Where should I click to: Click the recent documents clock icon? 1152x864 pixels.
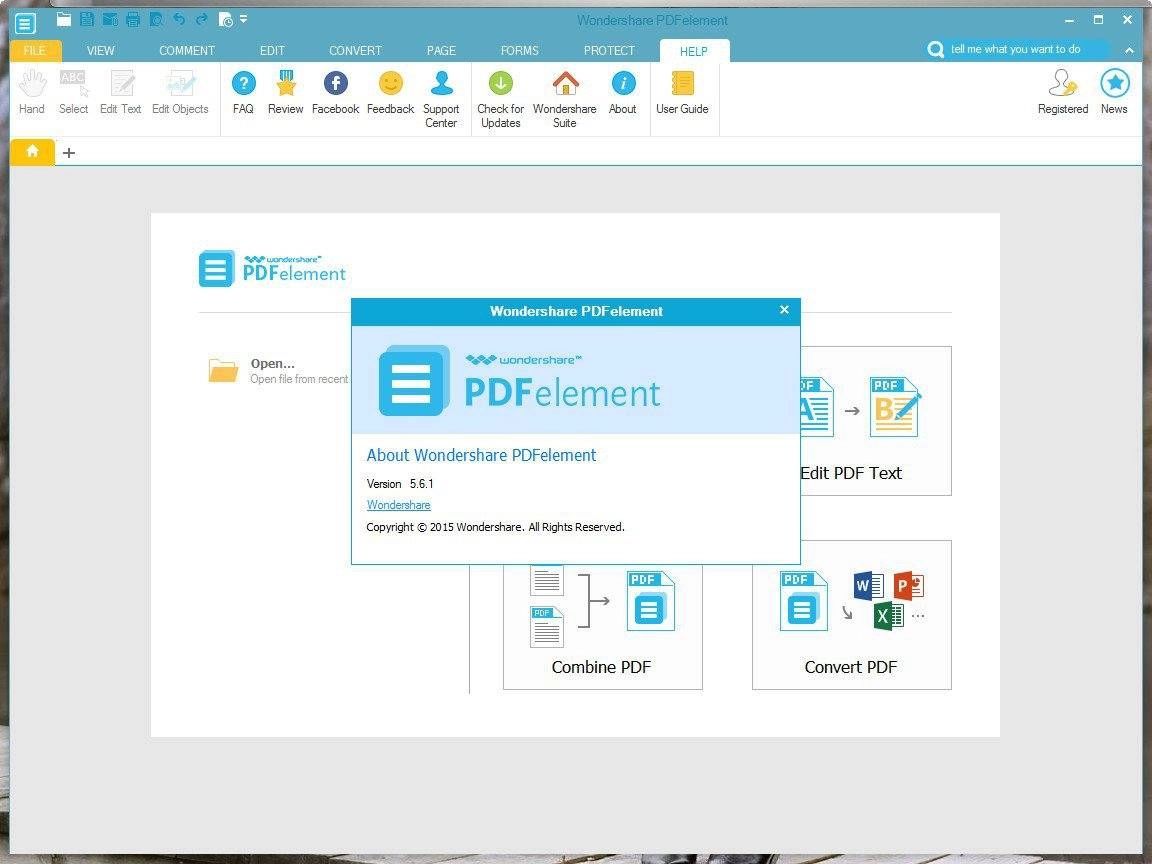pyautogui.click(x=226, y=20)
